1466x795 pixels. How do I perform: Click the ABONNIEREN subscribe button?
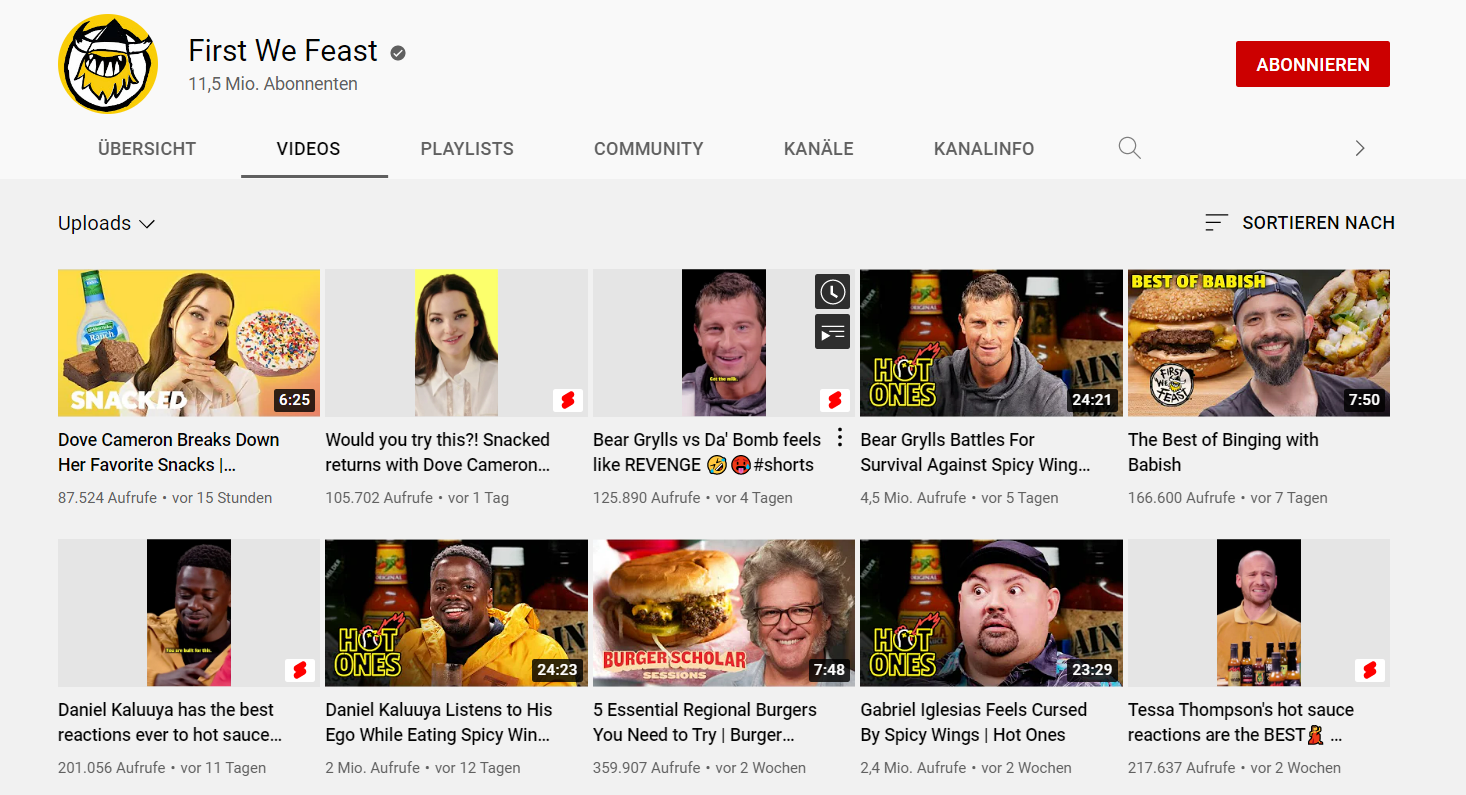coord(1313,64)
